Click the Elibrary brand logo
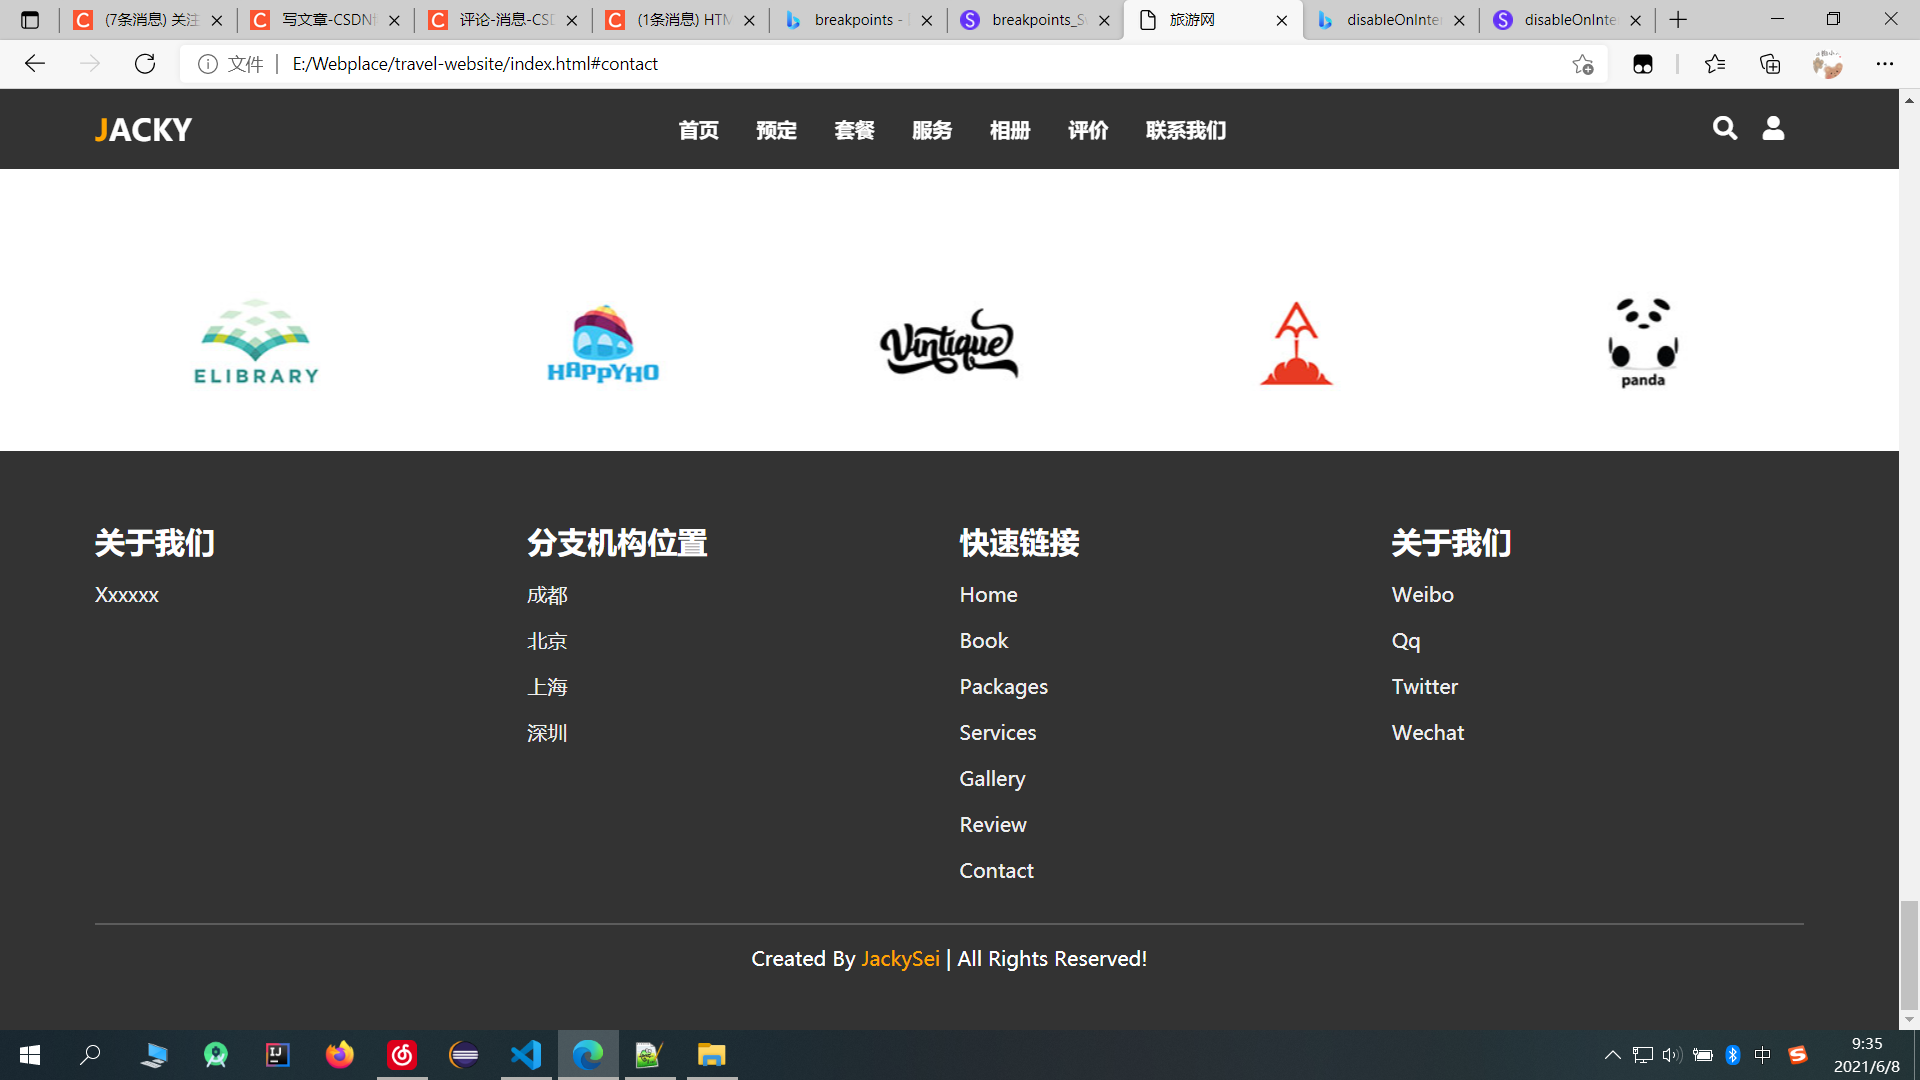This screenshot has width=1920, height=1080. click(x=256, y=342)
